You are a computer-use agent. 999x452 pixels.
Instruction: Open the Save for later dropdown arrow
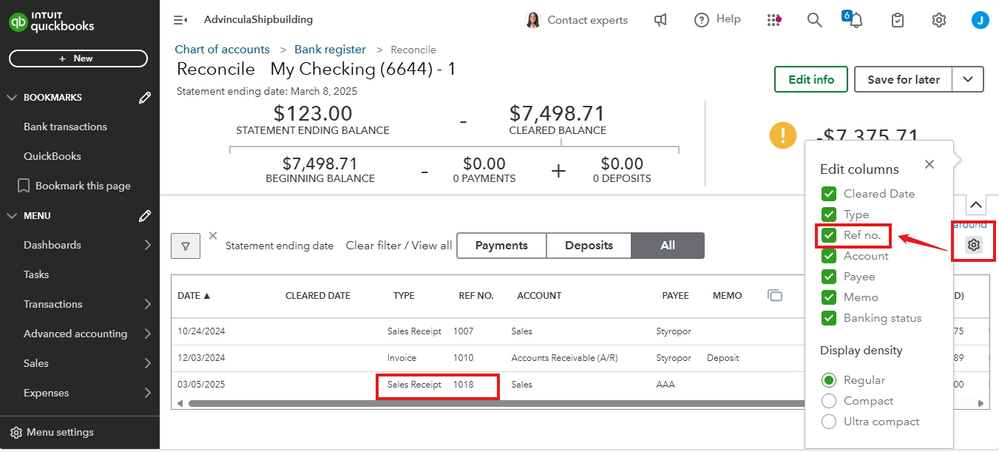[967, 80]
